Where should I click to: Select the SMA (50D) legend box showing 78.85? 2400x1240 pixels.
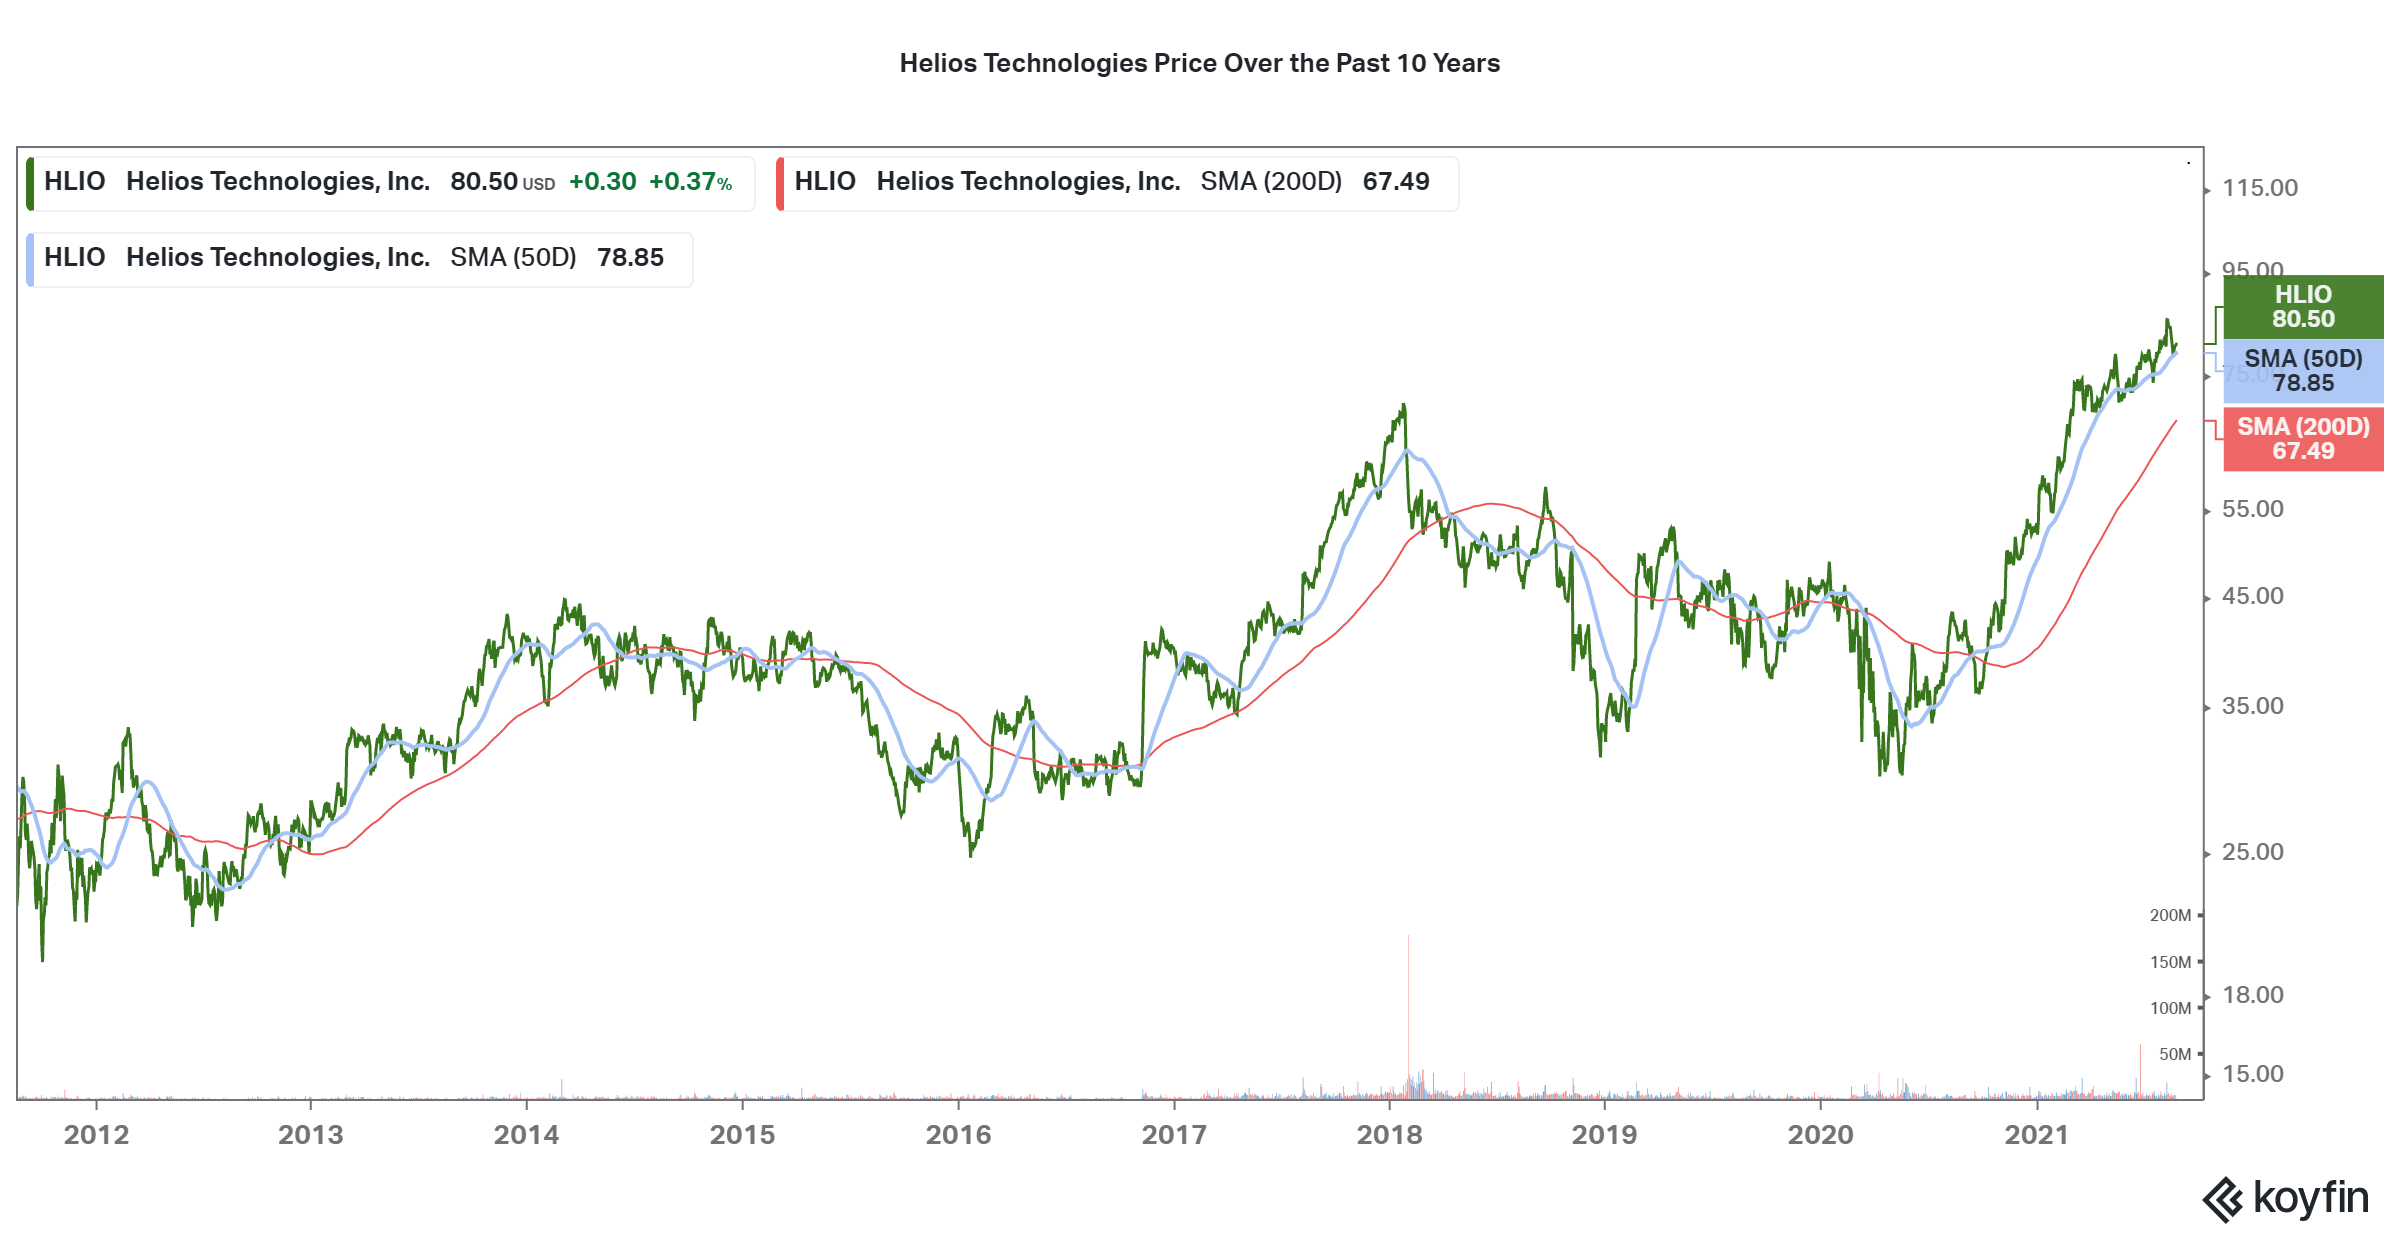(360, 259)
